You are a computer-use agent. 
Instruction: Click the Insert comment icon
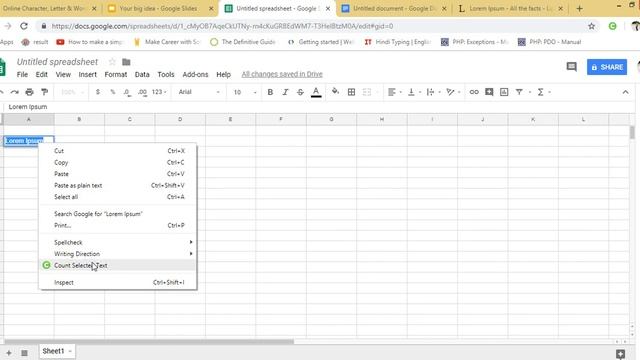click(489, 92)
